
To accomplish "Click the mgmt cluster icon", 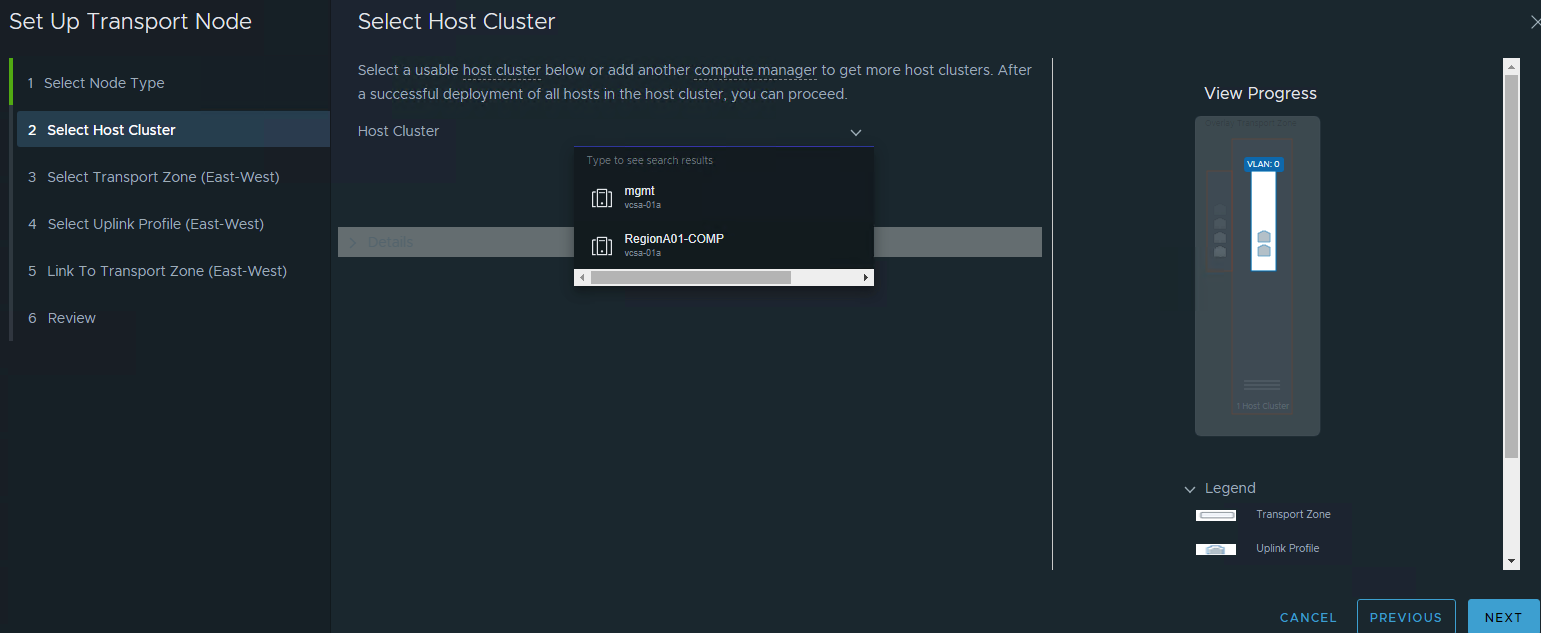I will coord(601,198).
